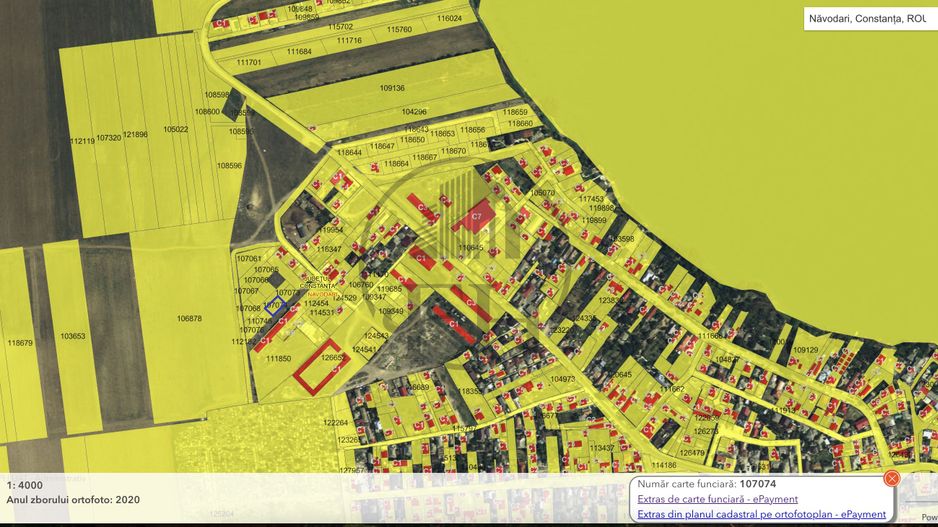The width and height of the screenshot is (938, 527).
Task: Select parcel 111850 on the map
Action: 278,359
